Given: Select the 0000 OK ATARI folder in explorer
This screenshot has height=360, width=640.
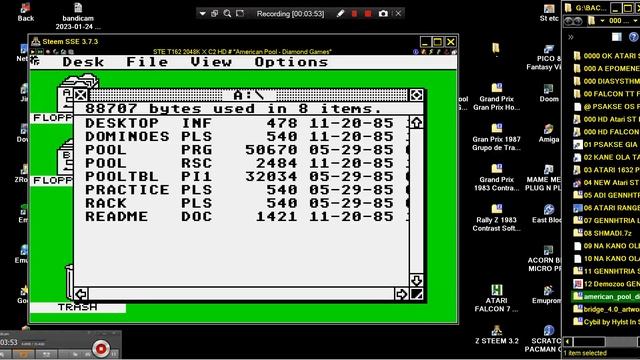Looking at the screenshot, I should tap(606, 56).
